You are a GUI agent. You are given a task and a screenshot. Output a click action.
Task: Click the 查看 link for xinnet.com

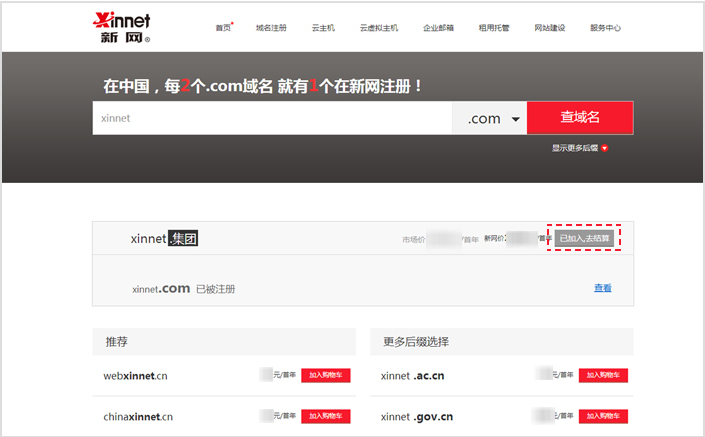602,288
